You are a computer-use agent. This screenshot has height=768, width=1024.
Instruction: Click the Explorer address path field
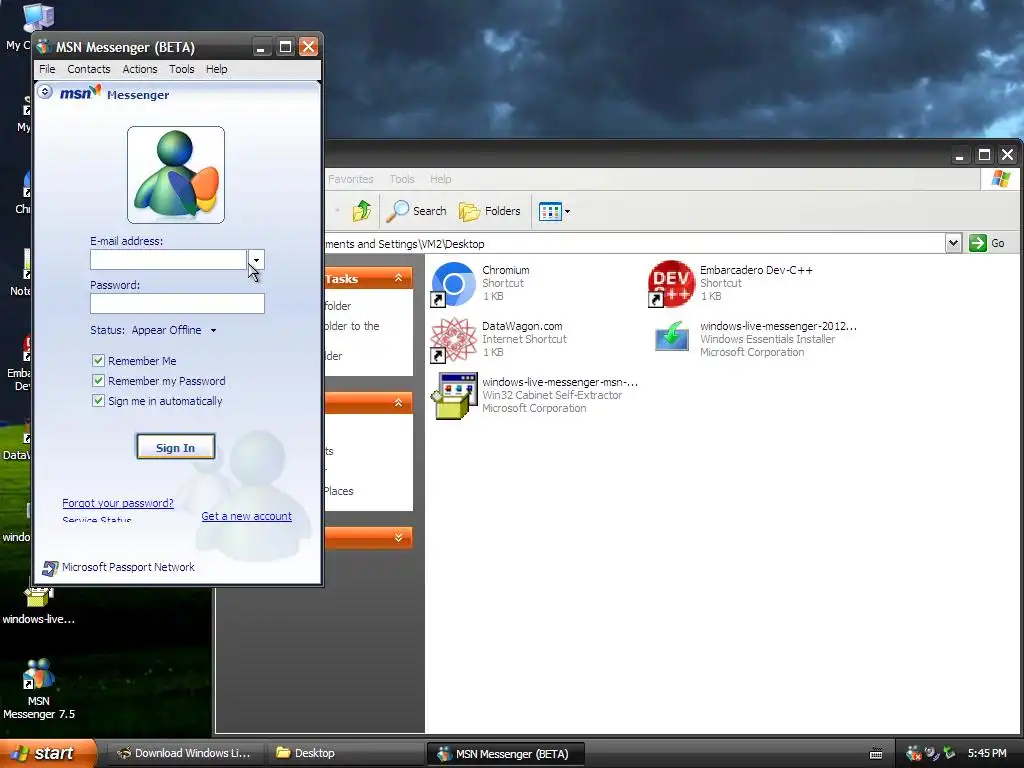[635, 244]
